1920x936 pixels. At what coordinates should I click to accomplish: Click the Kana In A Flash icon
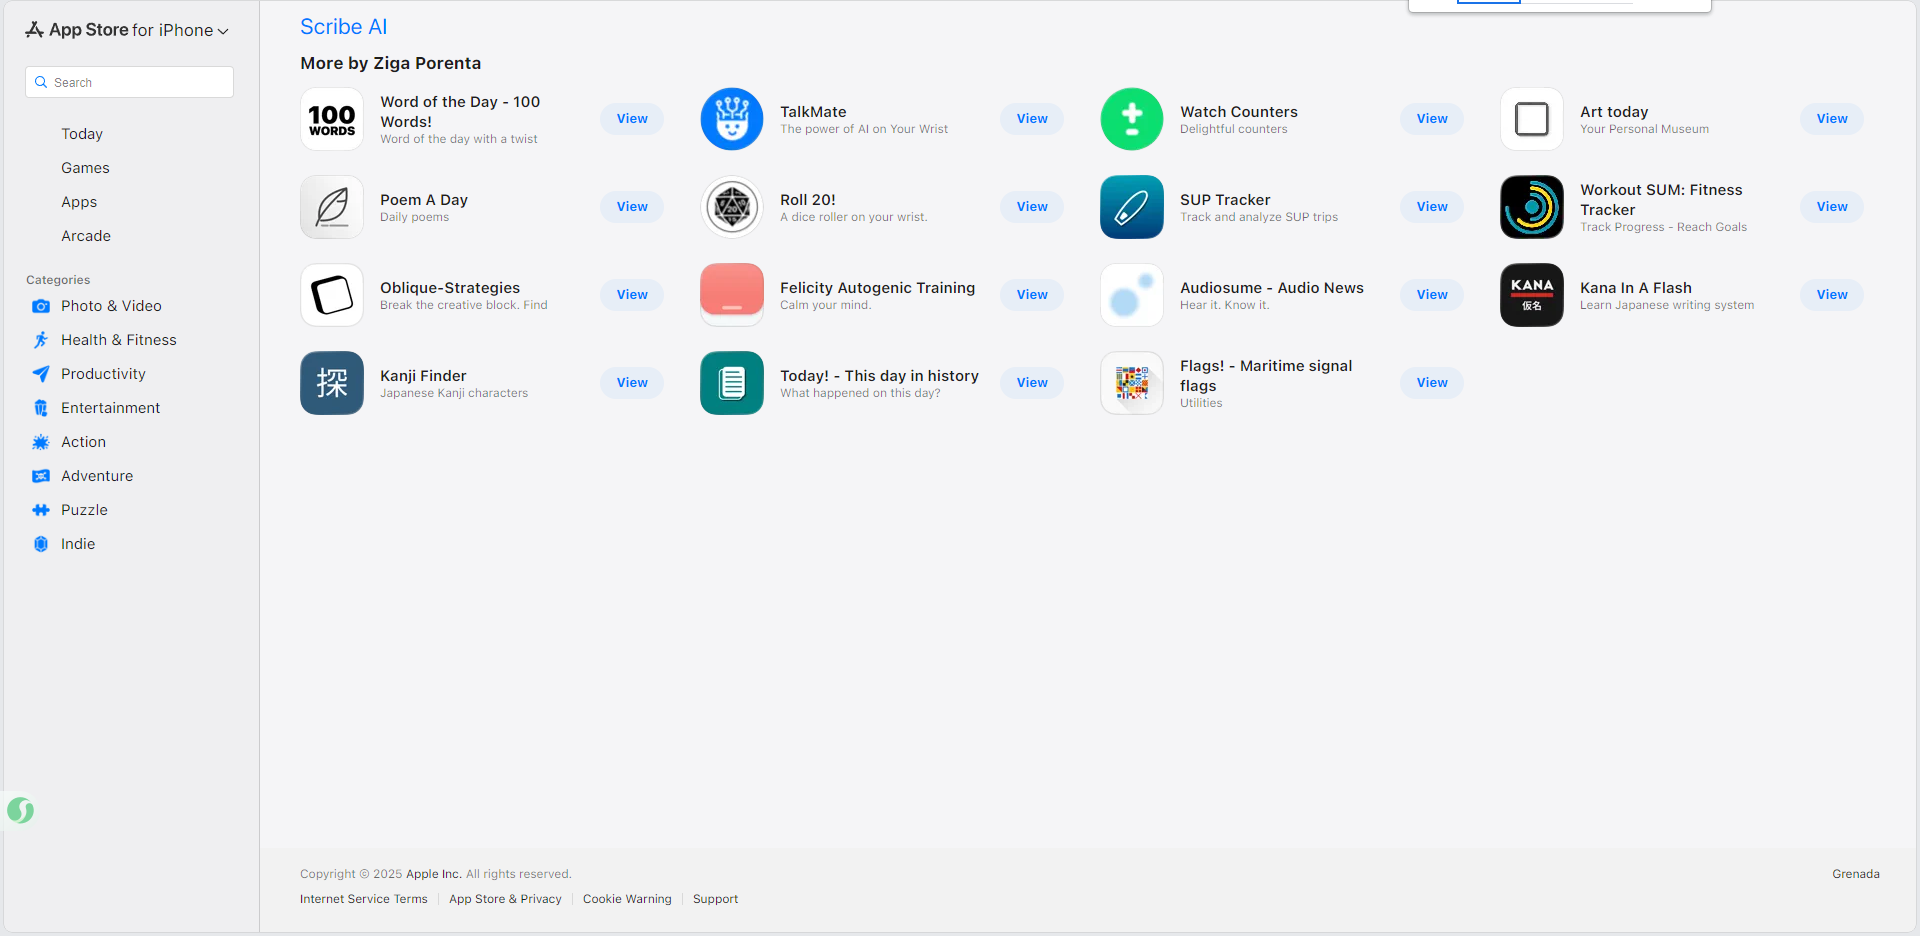click(1531, 295)
